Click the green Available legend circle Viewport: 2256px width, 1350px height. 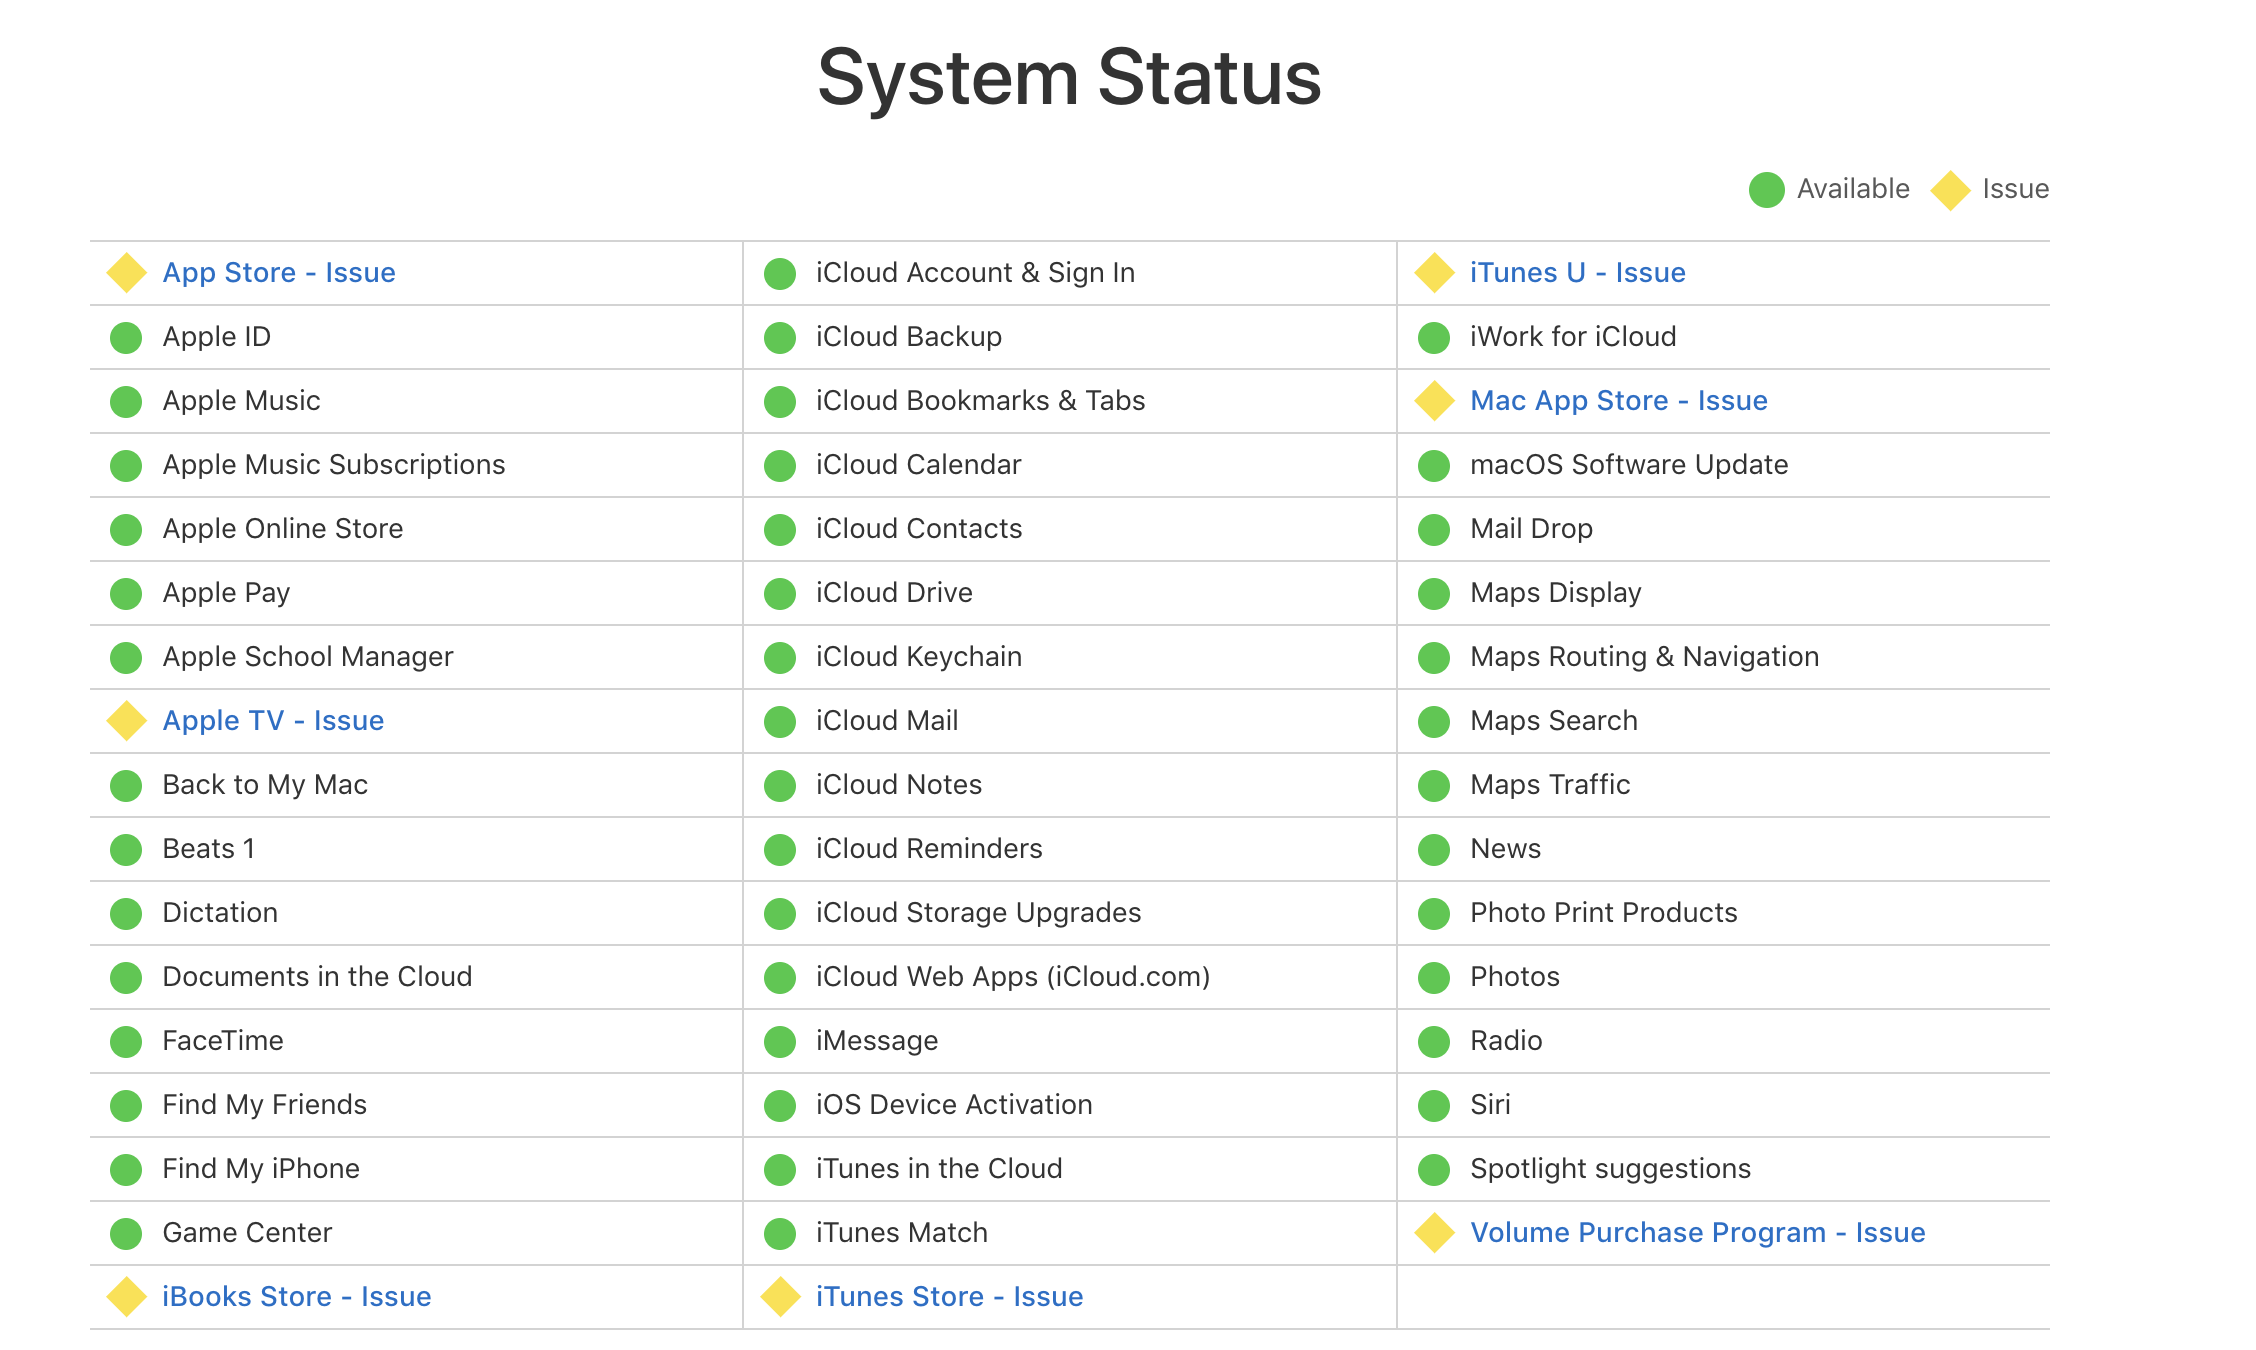pos(1766,190)
